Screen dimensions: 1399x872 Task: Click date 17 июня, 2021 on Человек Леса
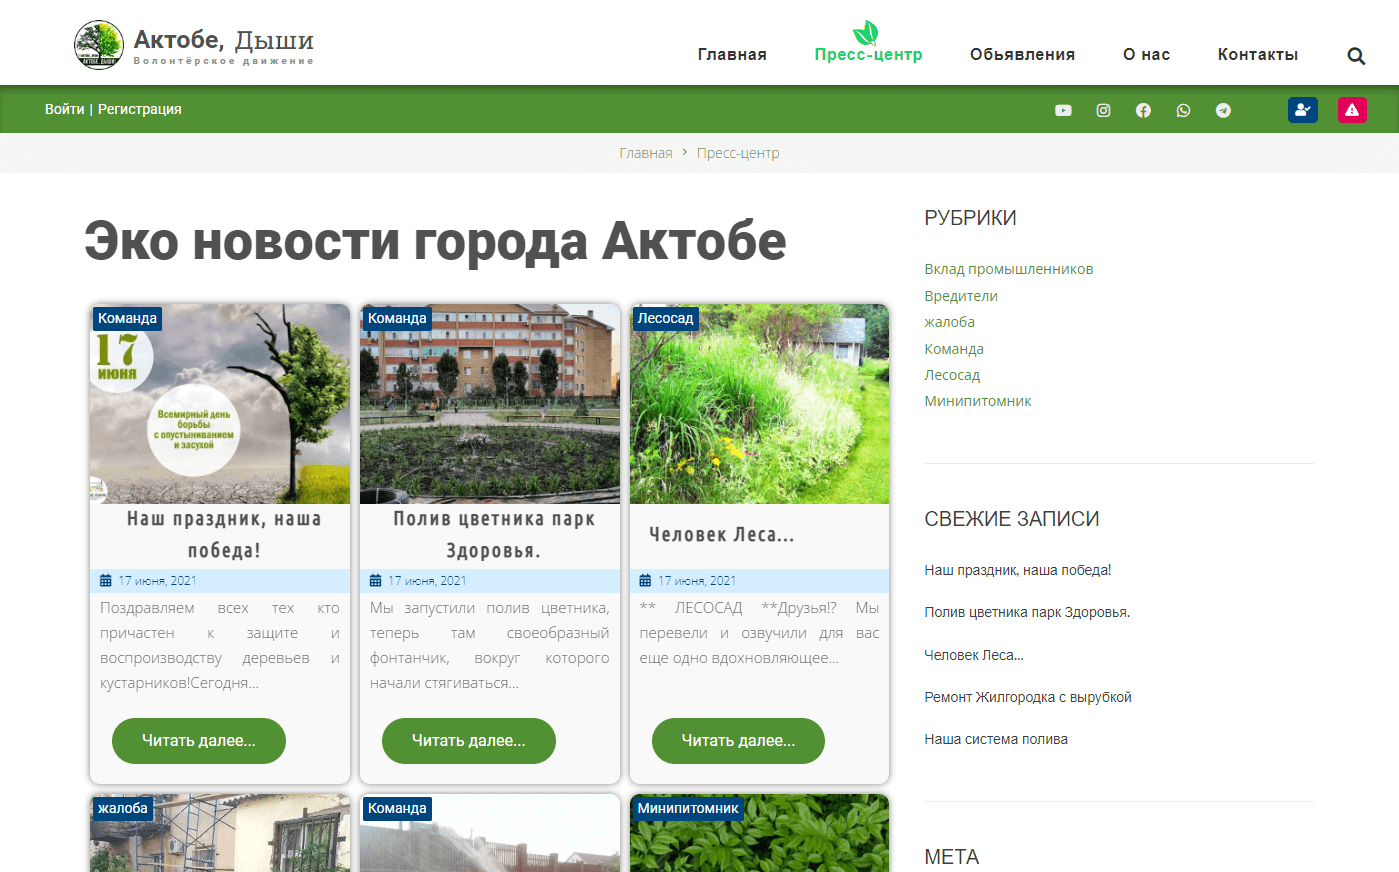point(696,581)
